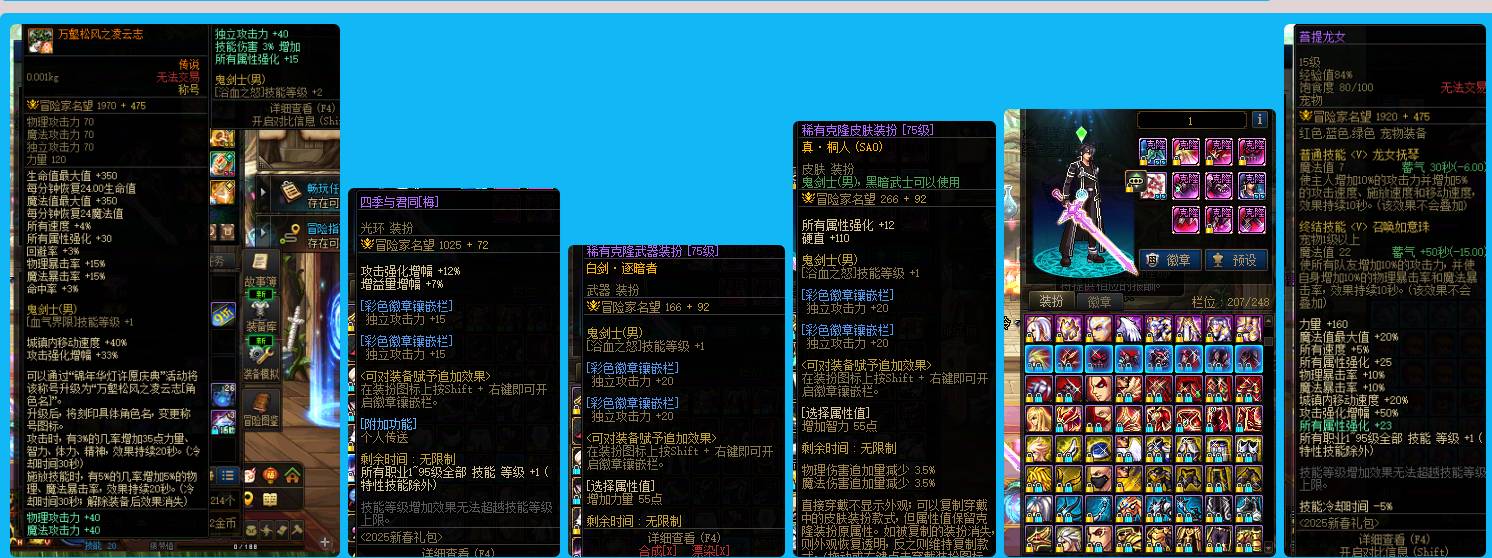Click the 白剑·逐暗者 weapon name
Image resolution: width=1492 pixels, height=558 pixels.
point(622,268)
